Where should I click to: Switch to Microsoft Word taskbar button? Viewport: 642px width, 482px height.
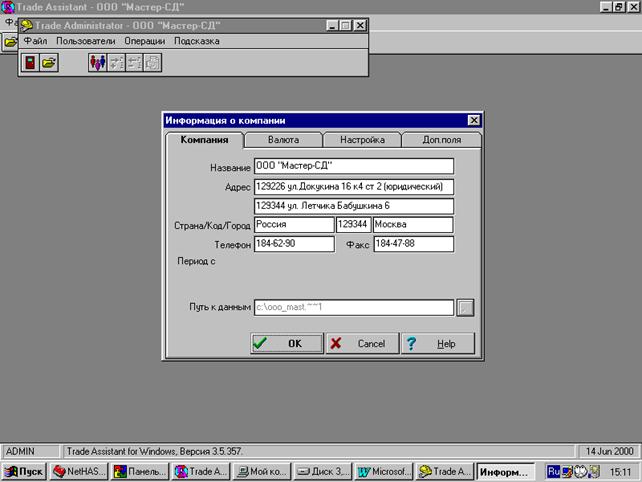[384, 472]
